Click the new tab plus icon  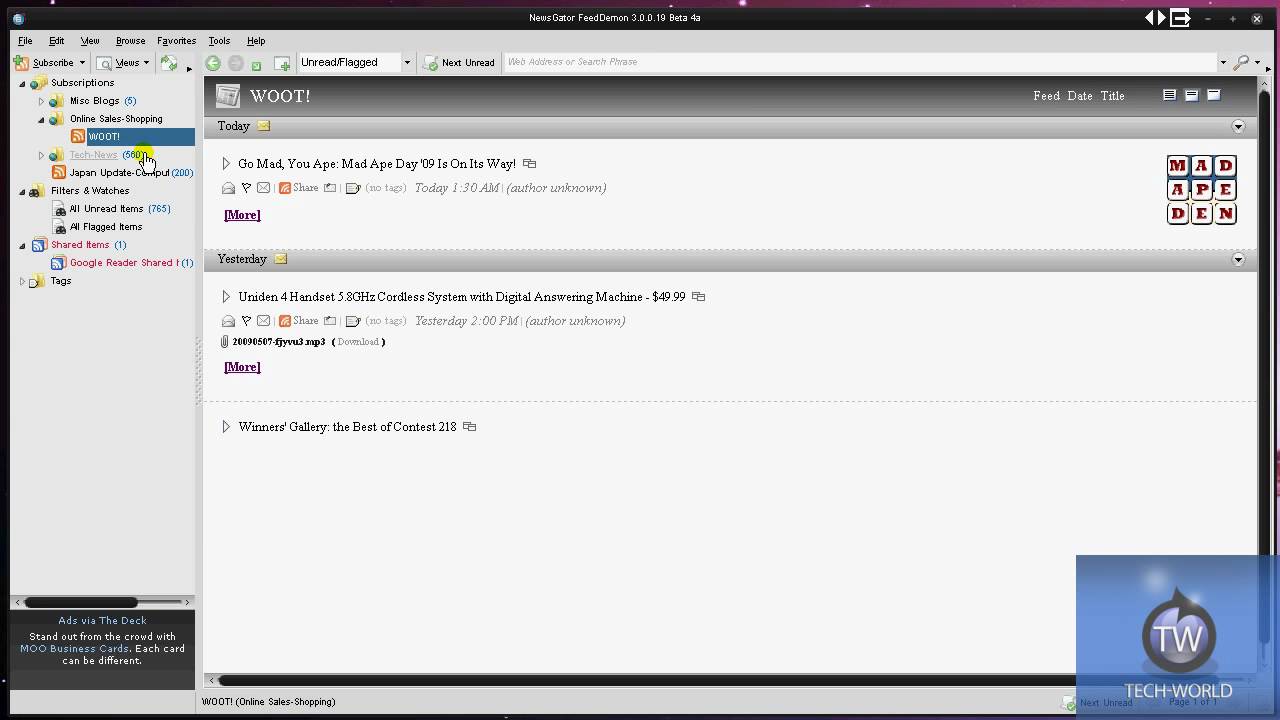pyautogui.click(x=282, y=64)
